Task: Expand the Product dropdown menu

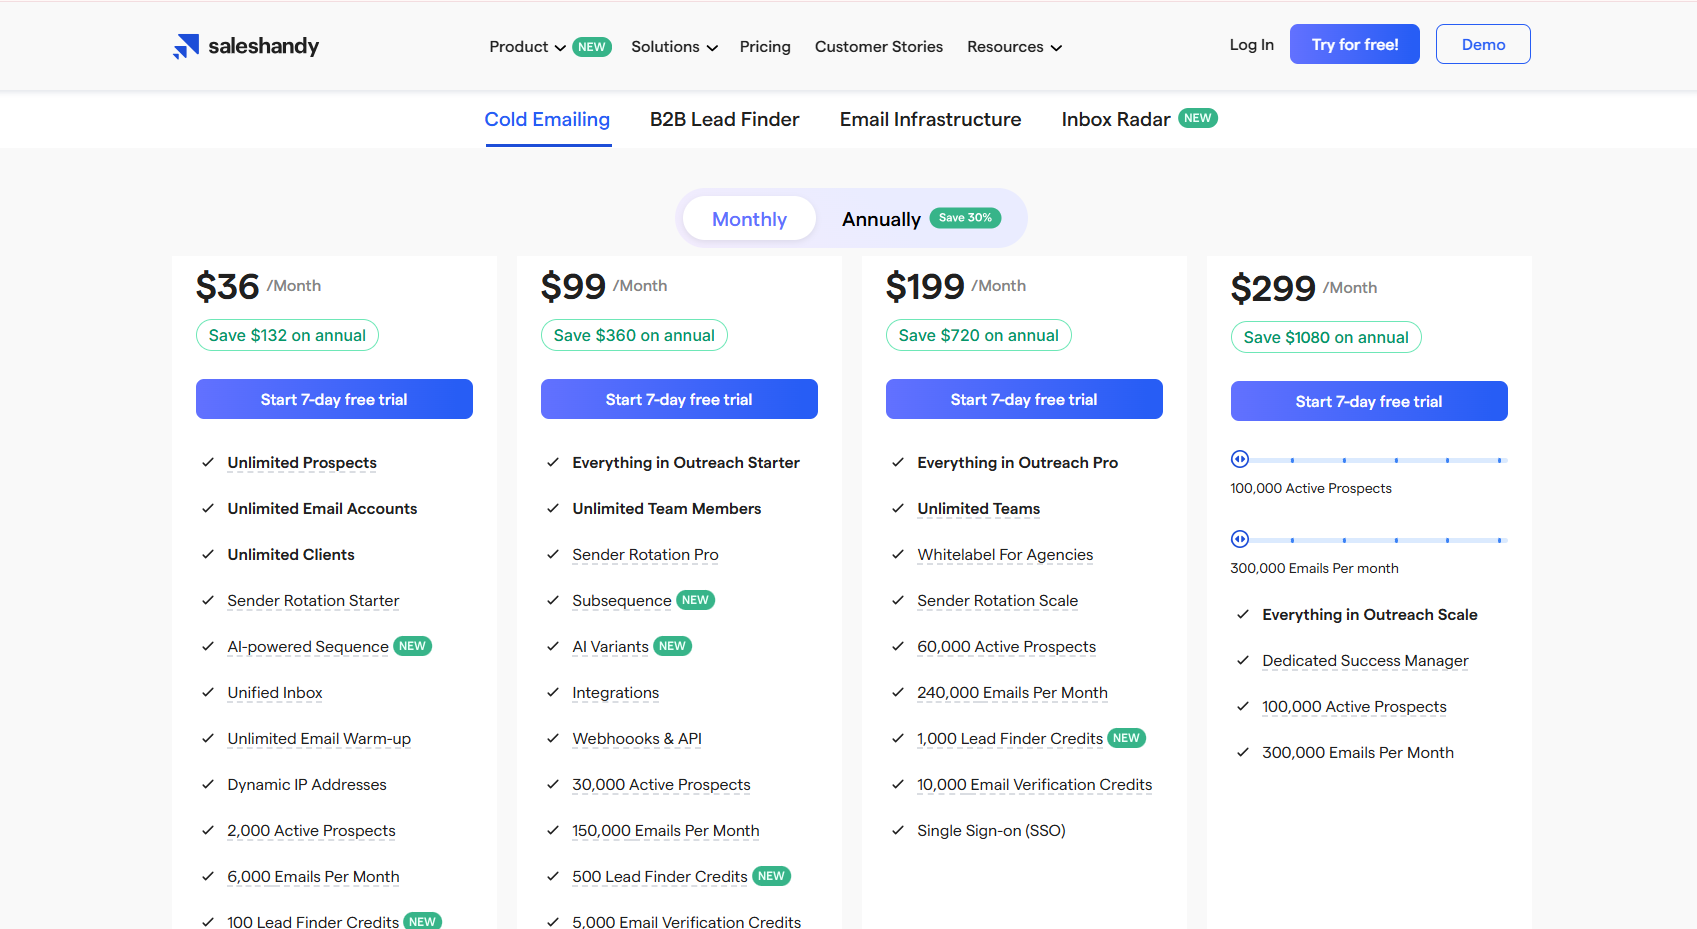Action: [x=527, y=47]
